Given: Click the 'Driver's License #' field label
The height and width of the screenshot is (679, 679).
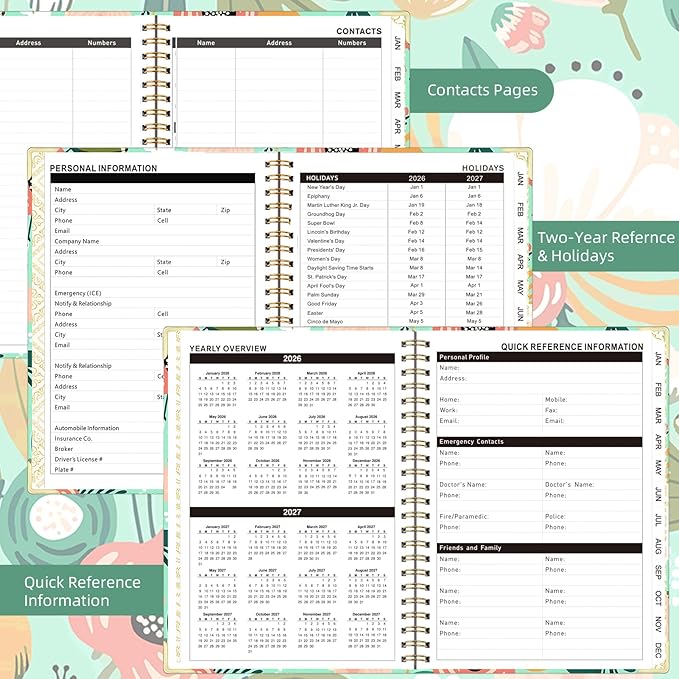Looking at the screenshot, I should click(78, 459).
